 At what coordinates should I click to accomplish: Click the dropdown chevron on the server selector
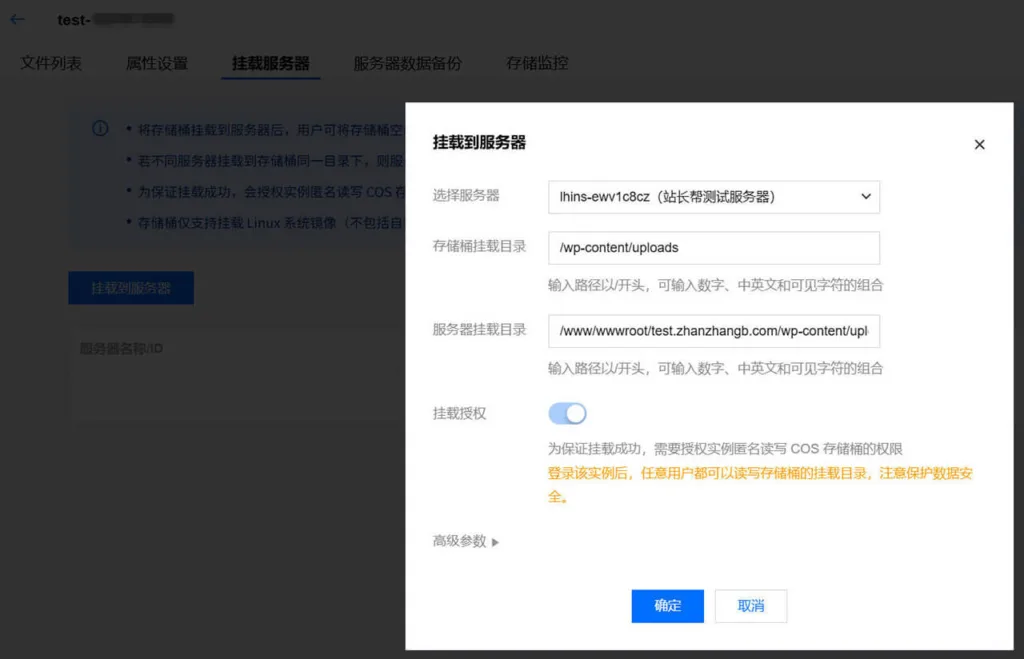tap(866, 197)
